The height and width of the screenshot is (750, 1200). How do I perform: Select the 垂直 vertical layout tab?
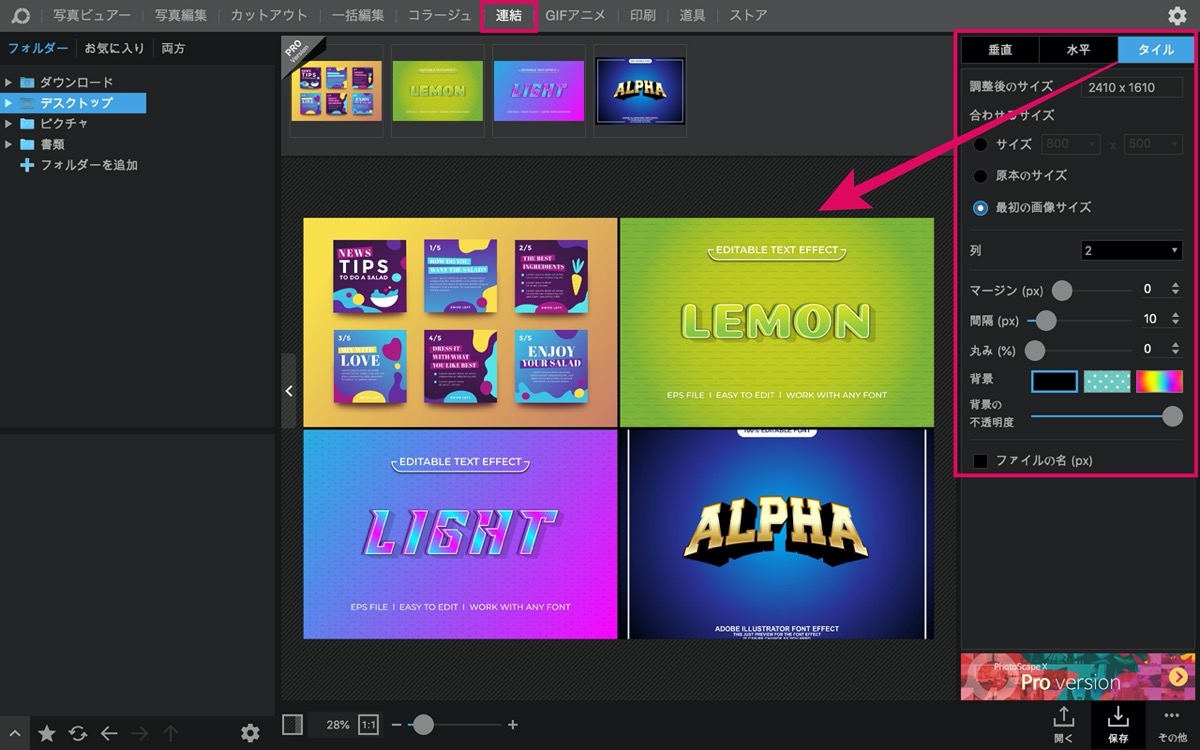tap(1000, 49)
